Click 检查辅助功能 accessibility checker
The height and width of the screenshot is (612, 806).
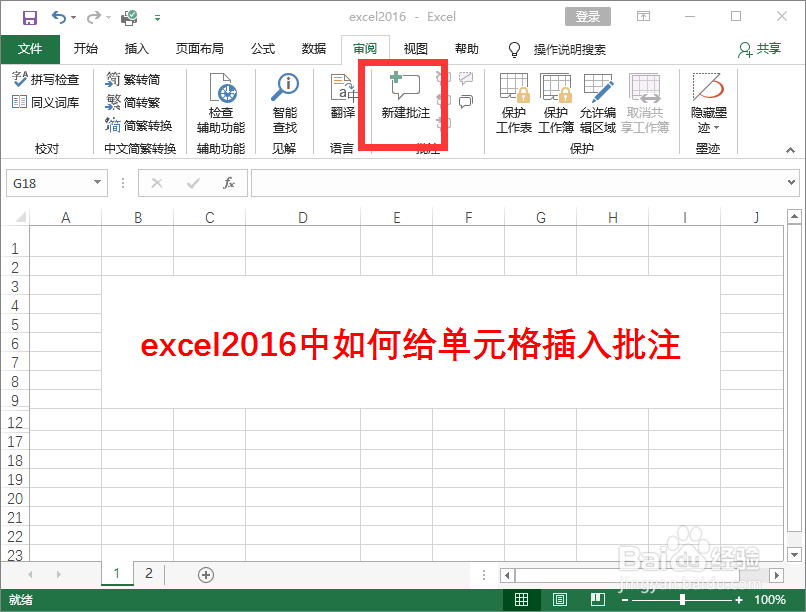pos(221,103)
